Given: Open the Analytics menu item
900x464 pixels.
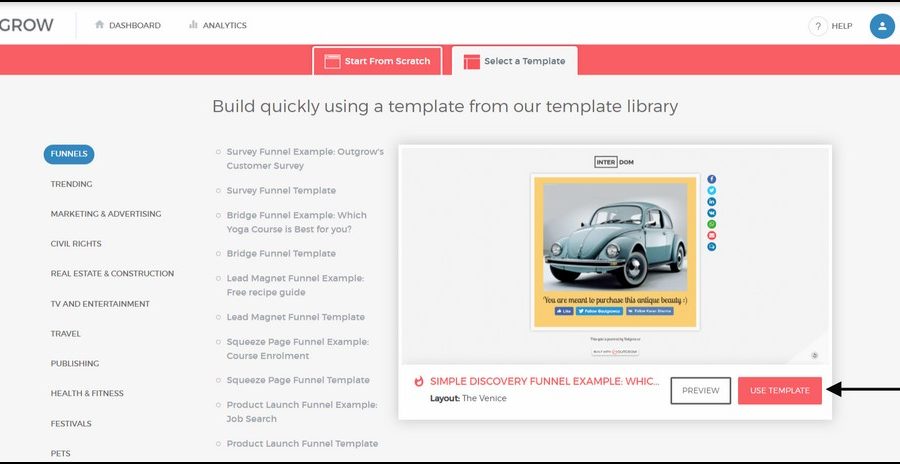Looking at the screenshot, I should pos(217,25).
